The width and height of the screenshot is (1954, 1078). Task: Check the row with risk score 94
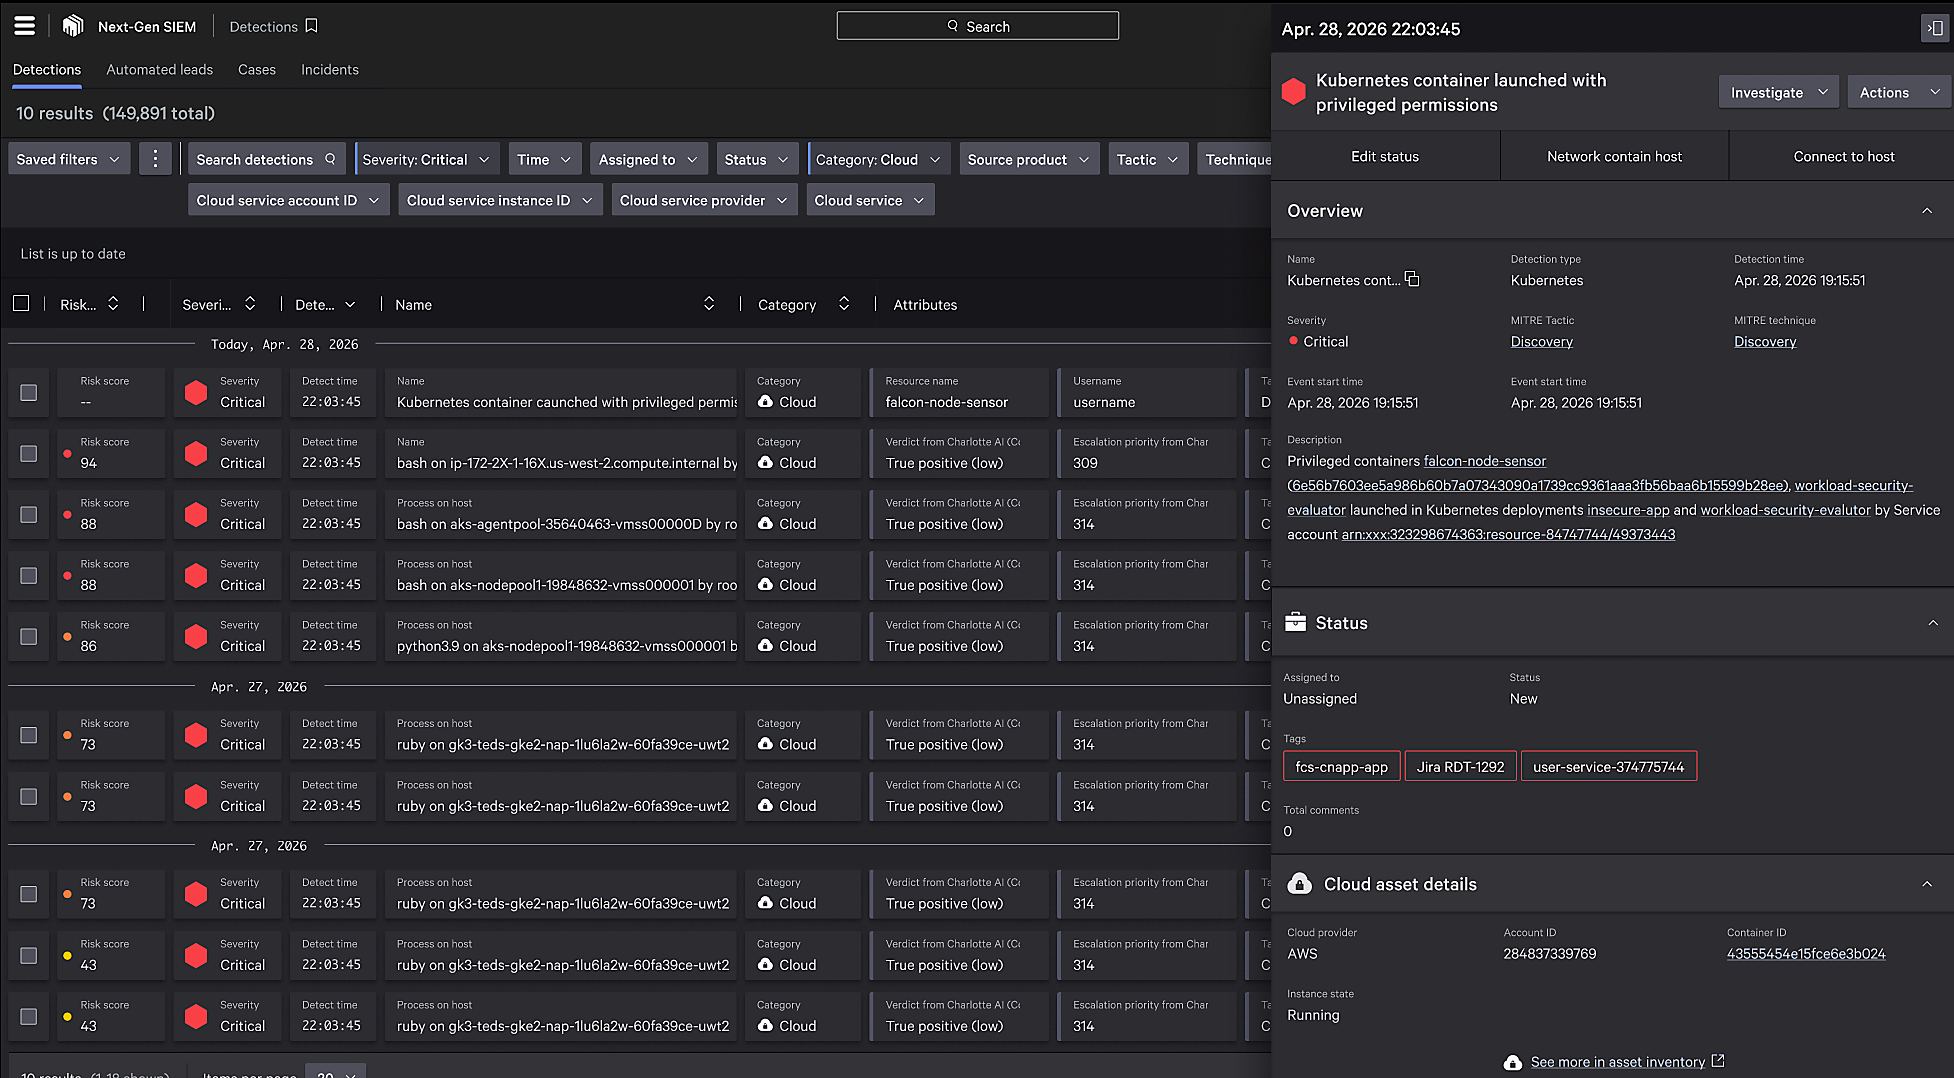(x=29, y=454)
